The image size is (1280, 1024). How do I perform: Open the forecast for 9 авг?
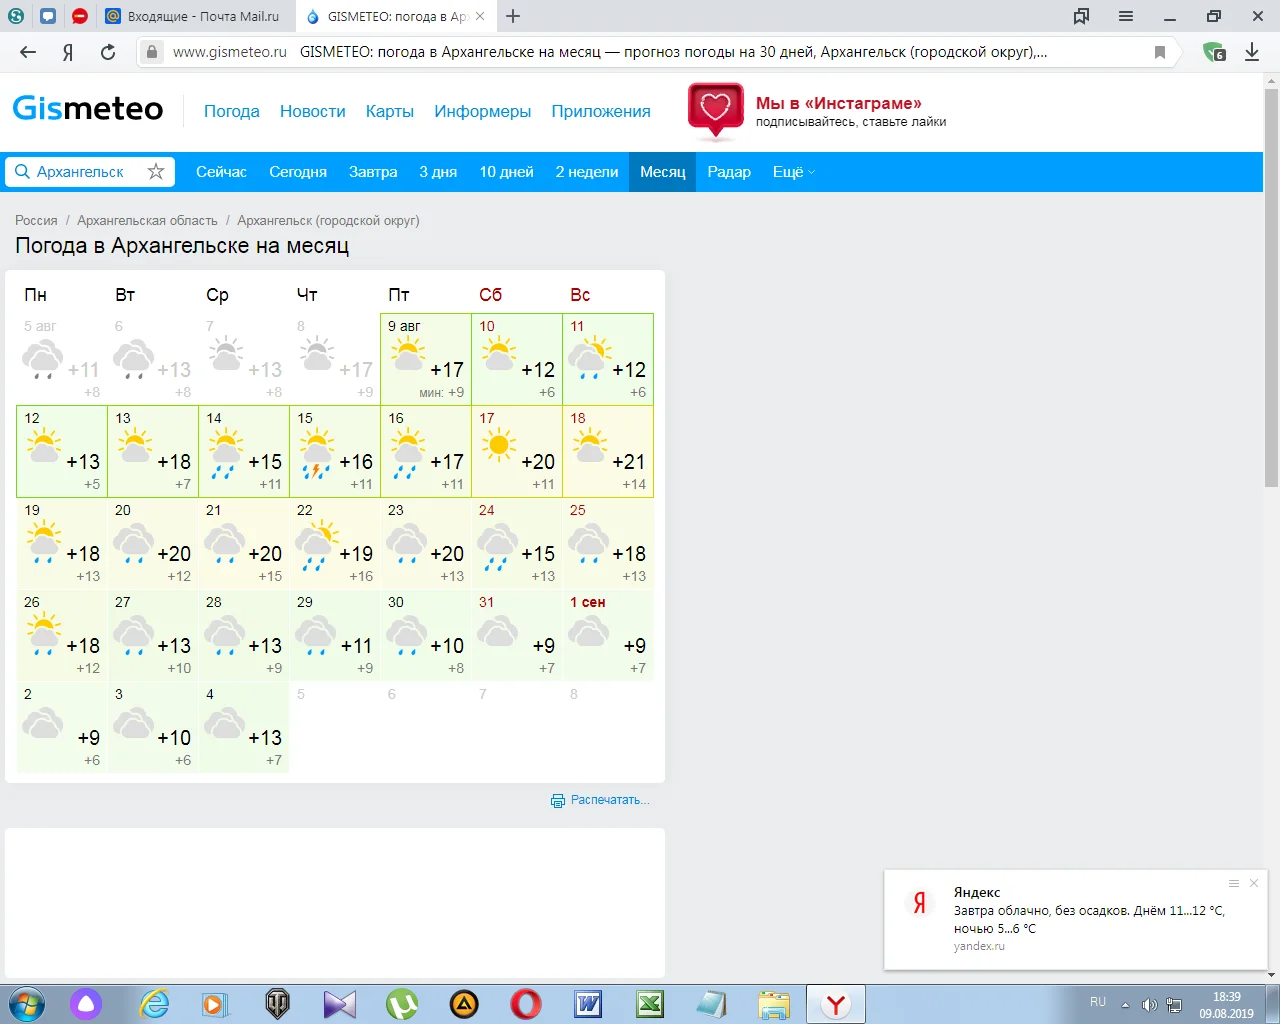[x=426, y=360]
